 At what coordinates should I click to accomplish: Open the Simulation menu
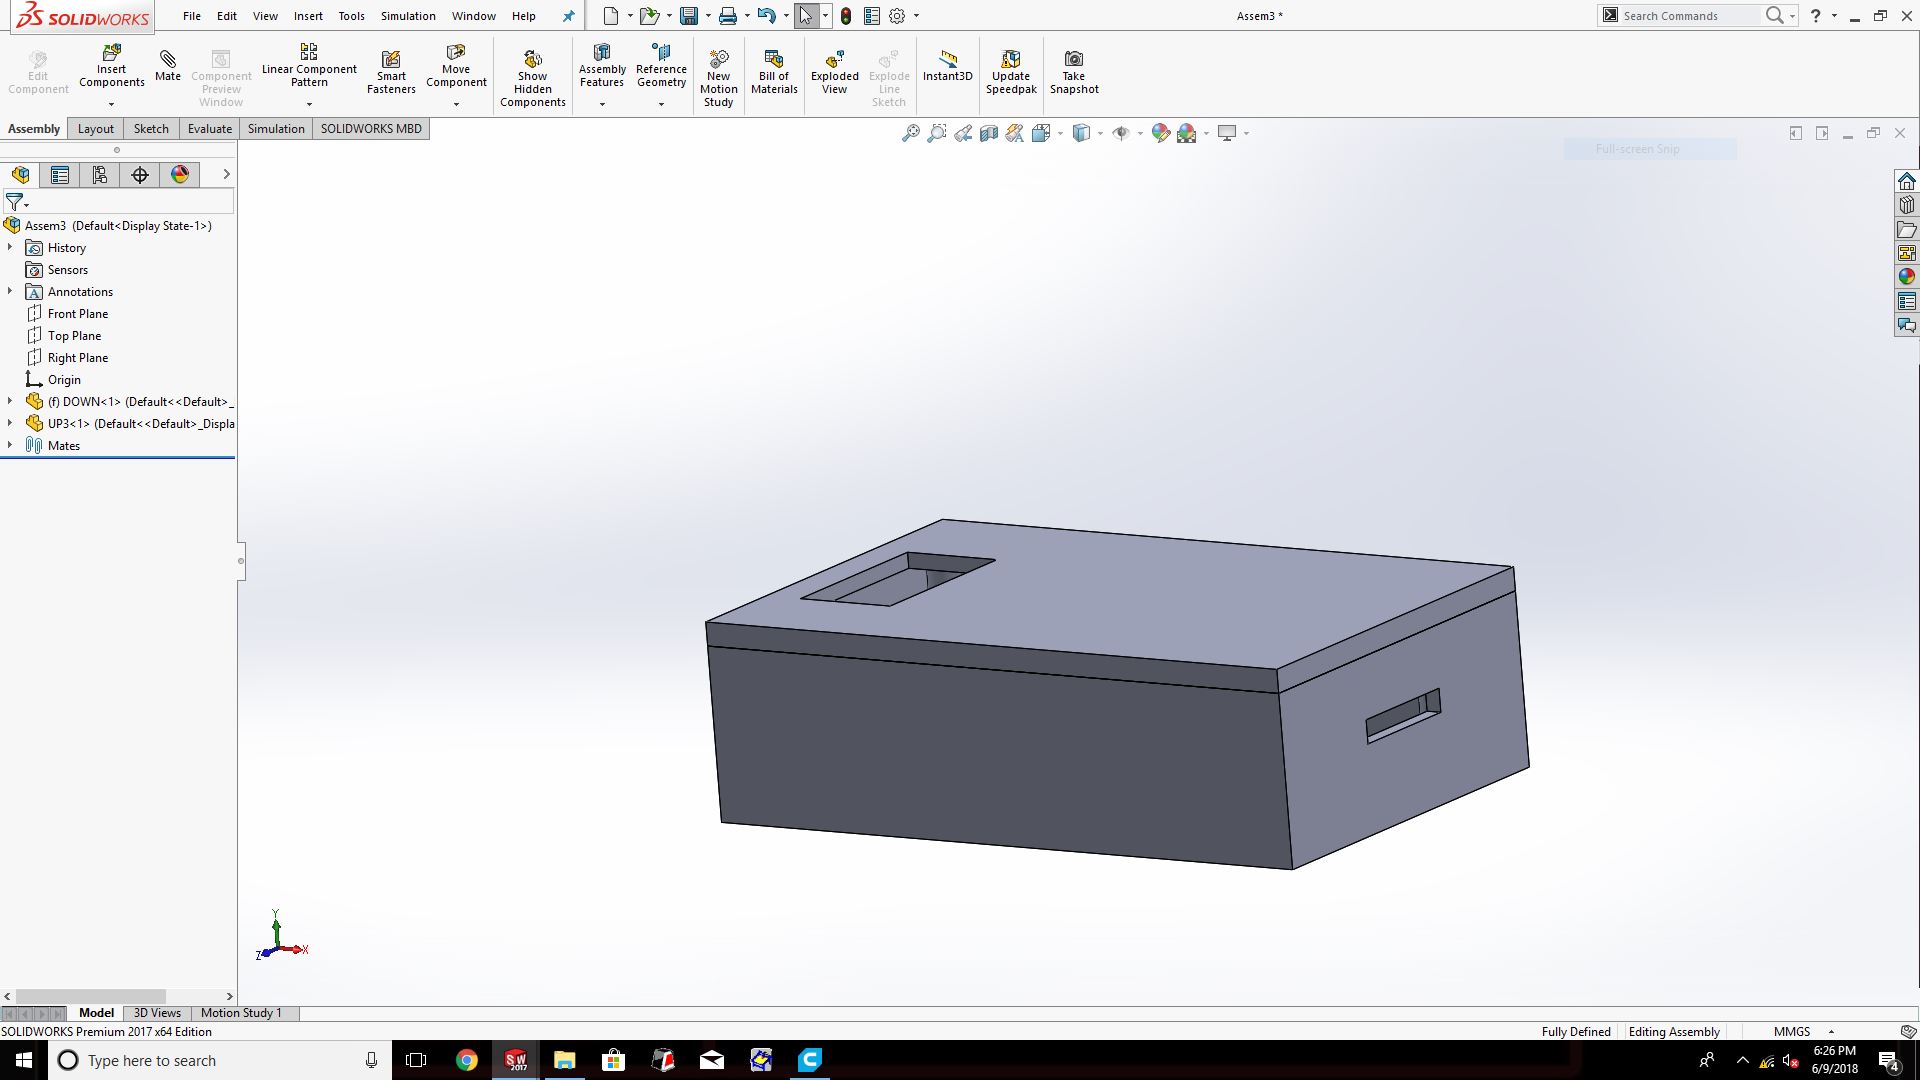(407, 16)
